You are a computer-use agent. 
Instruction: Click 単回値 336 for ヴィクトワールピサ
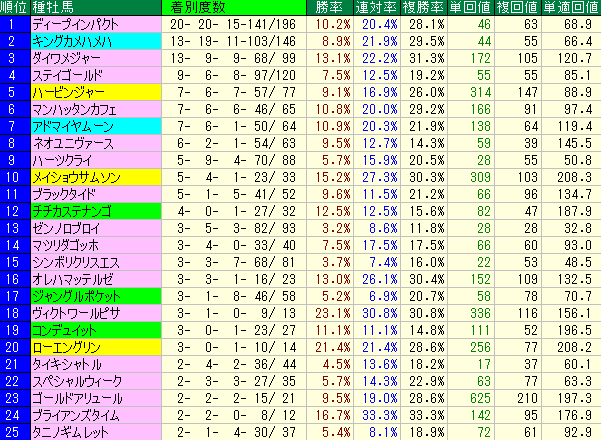[x=471, y=313]
